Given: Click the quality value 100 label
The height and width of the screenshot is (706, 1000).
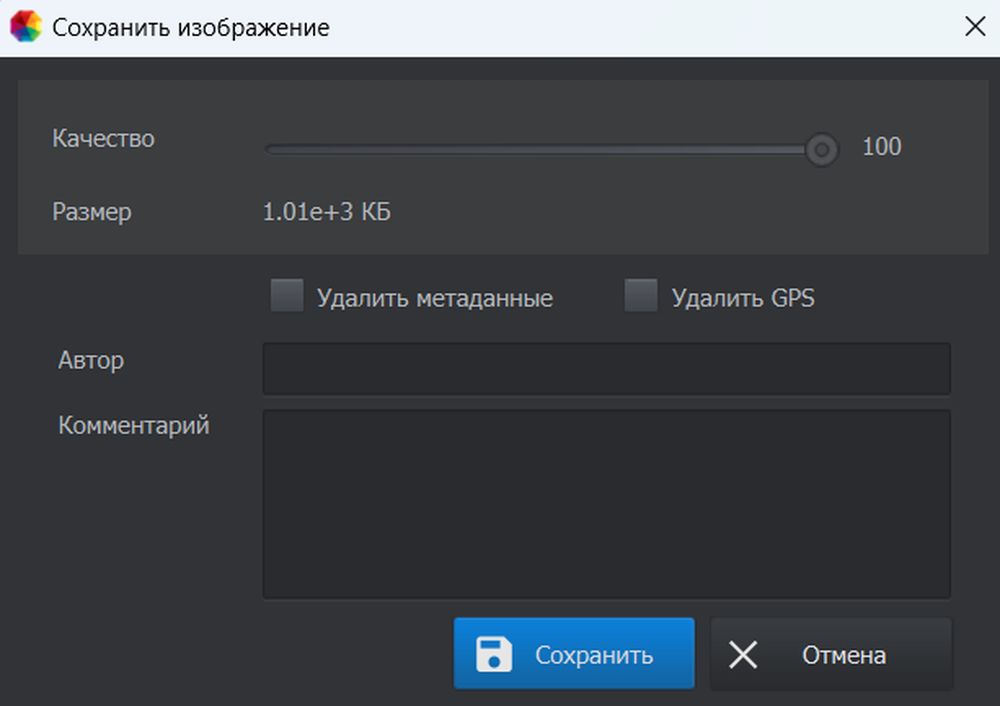Looking at the screenshot, I should [881, 147].
